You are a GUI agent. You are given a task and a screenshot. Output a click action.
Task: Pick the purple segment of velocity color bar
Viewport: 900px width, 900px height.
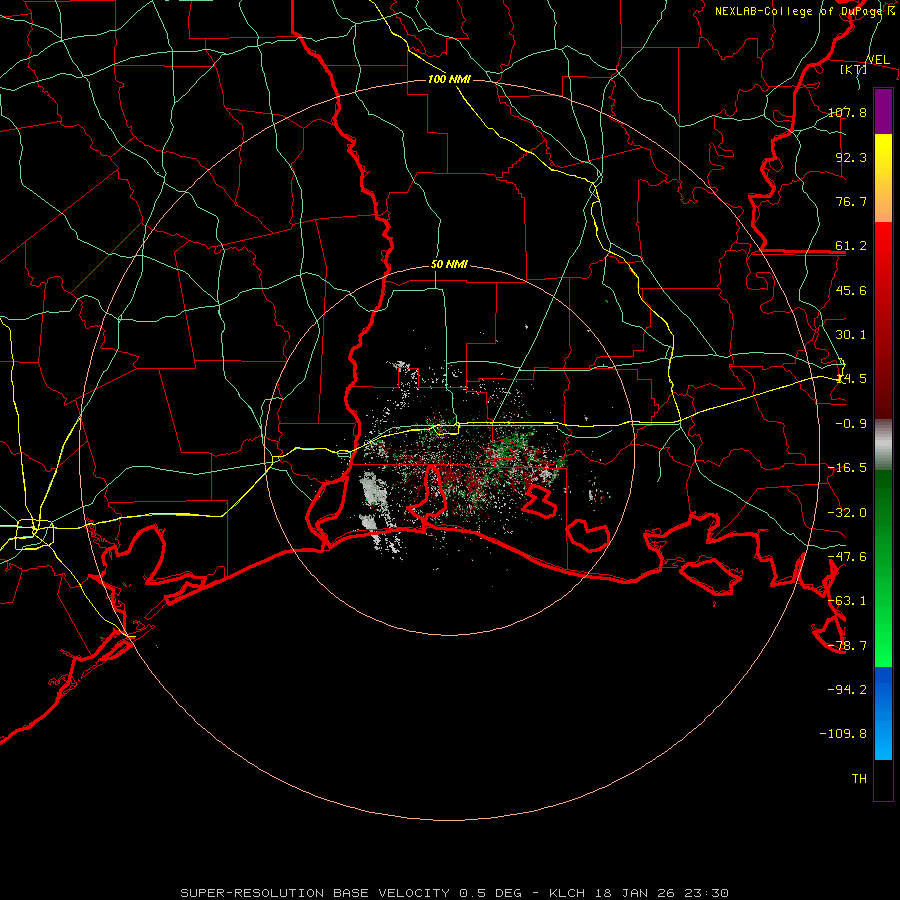tap(883, 111)
